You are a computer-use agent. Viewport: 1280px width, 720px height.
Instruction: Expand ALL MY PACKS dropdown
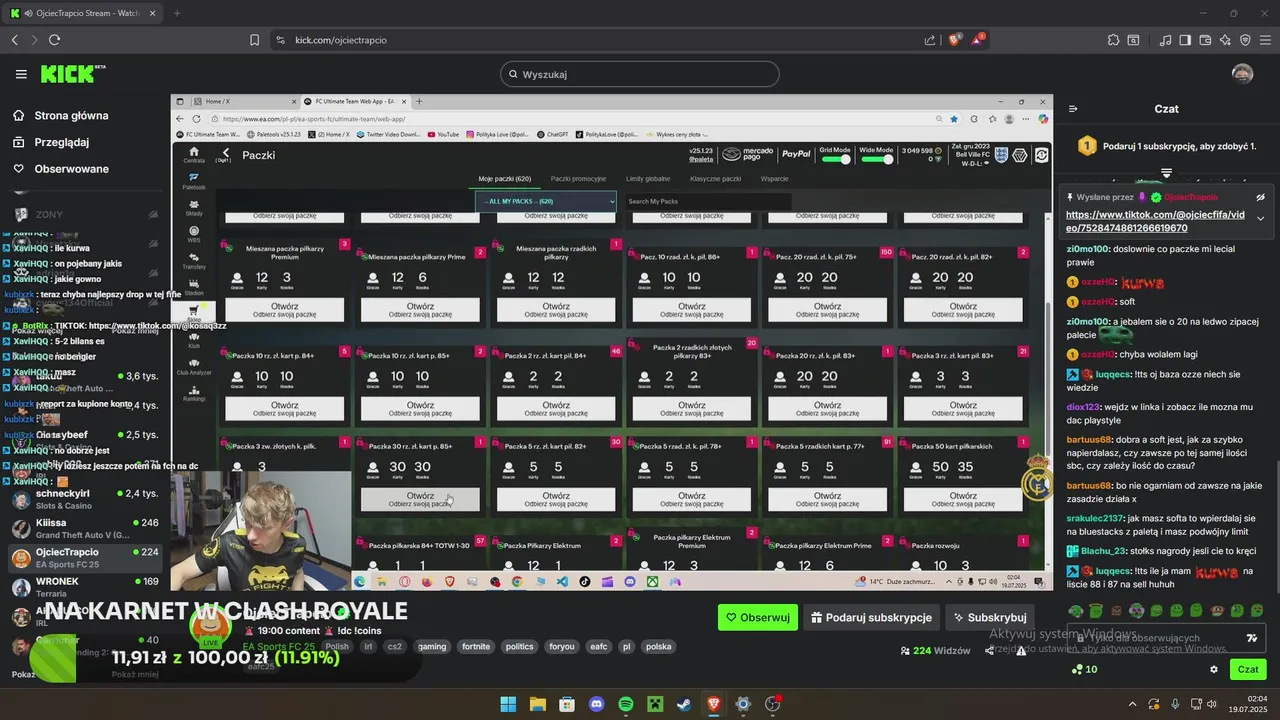(547, 201)
